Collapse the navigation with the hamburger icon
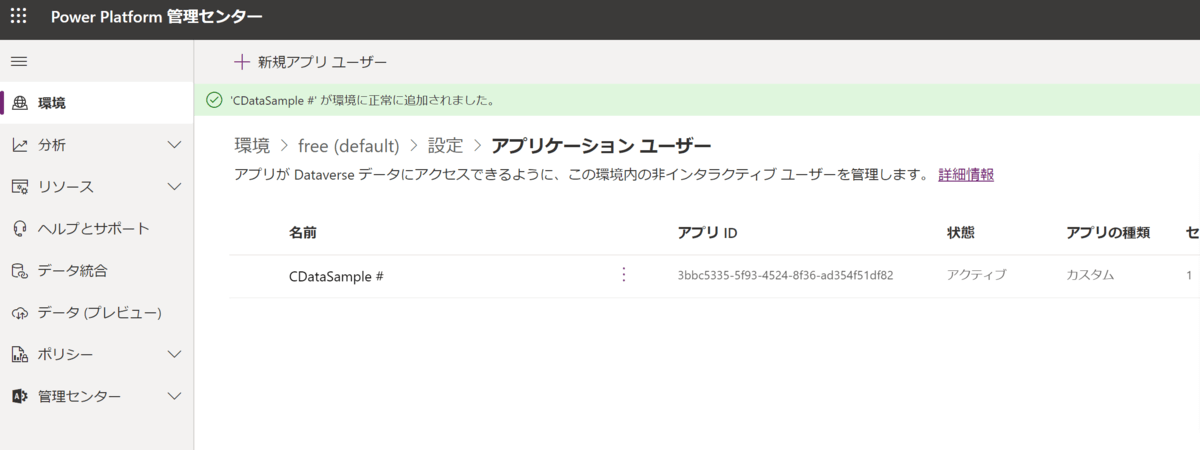The width and height of the screenshot is (1200, 450). 18,62
